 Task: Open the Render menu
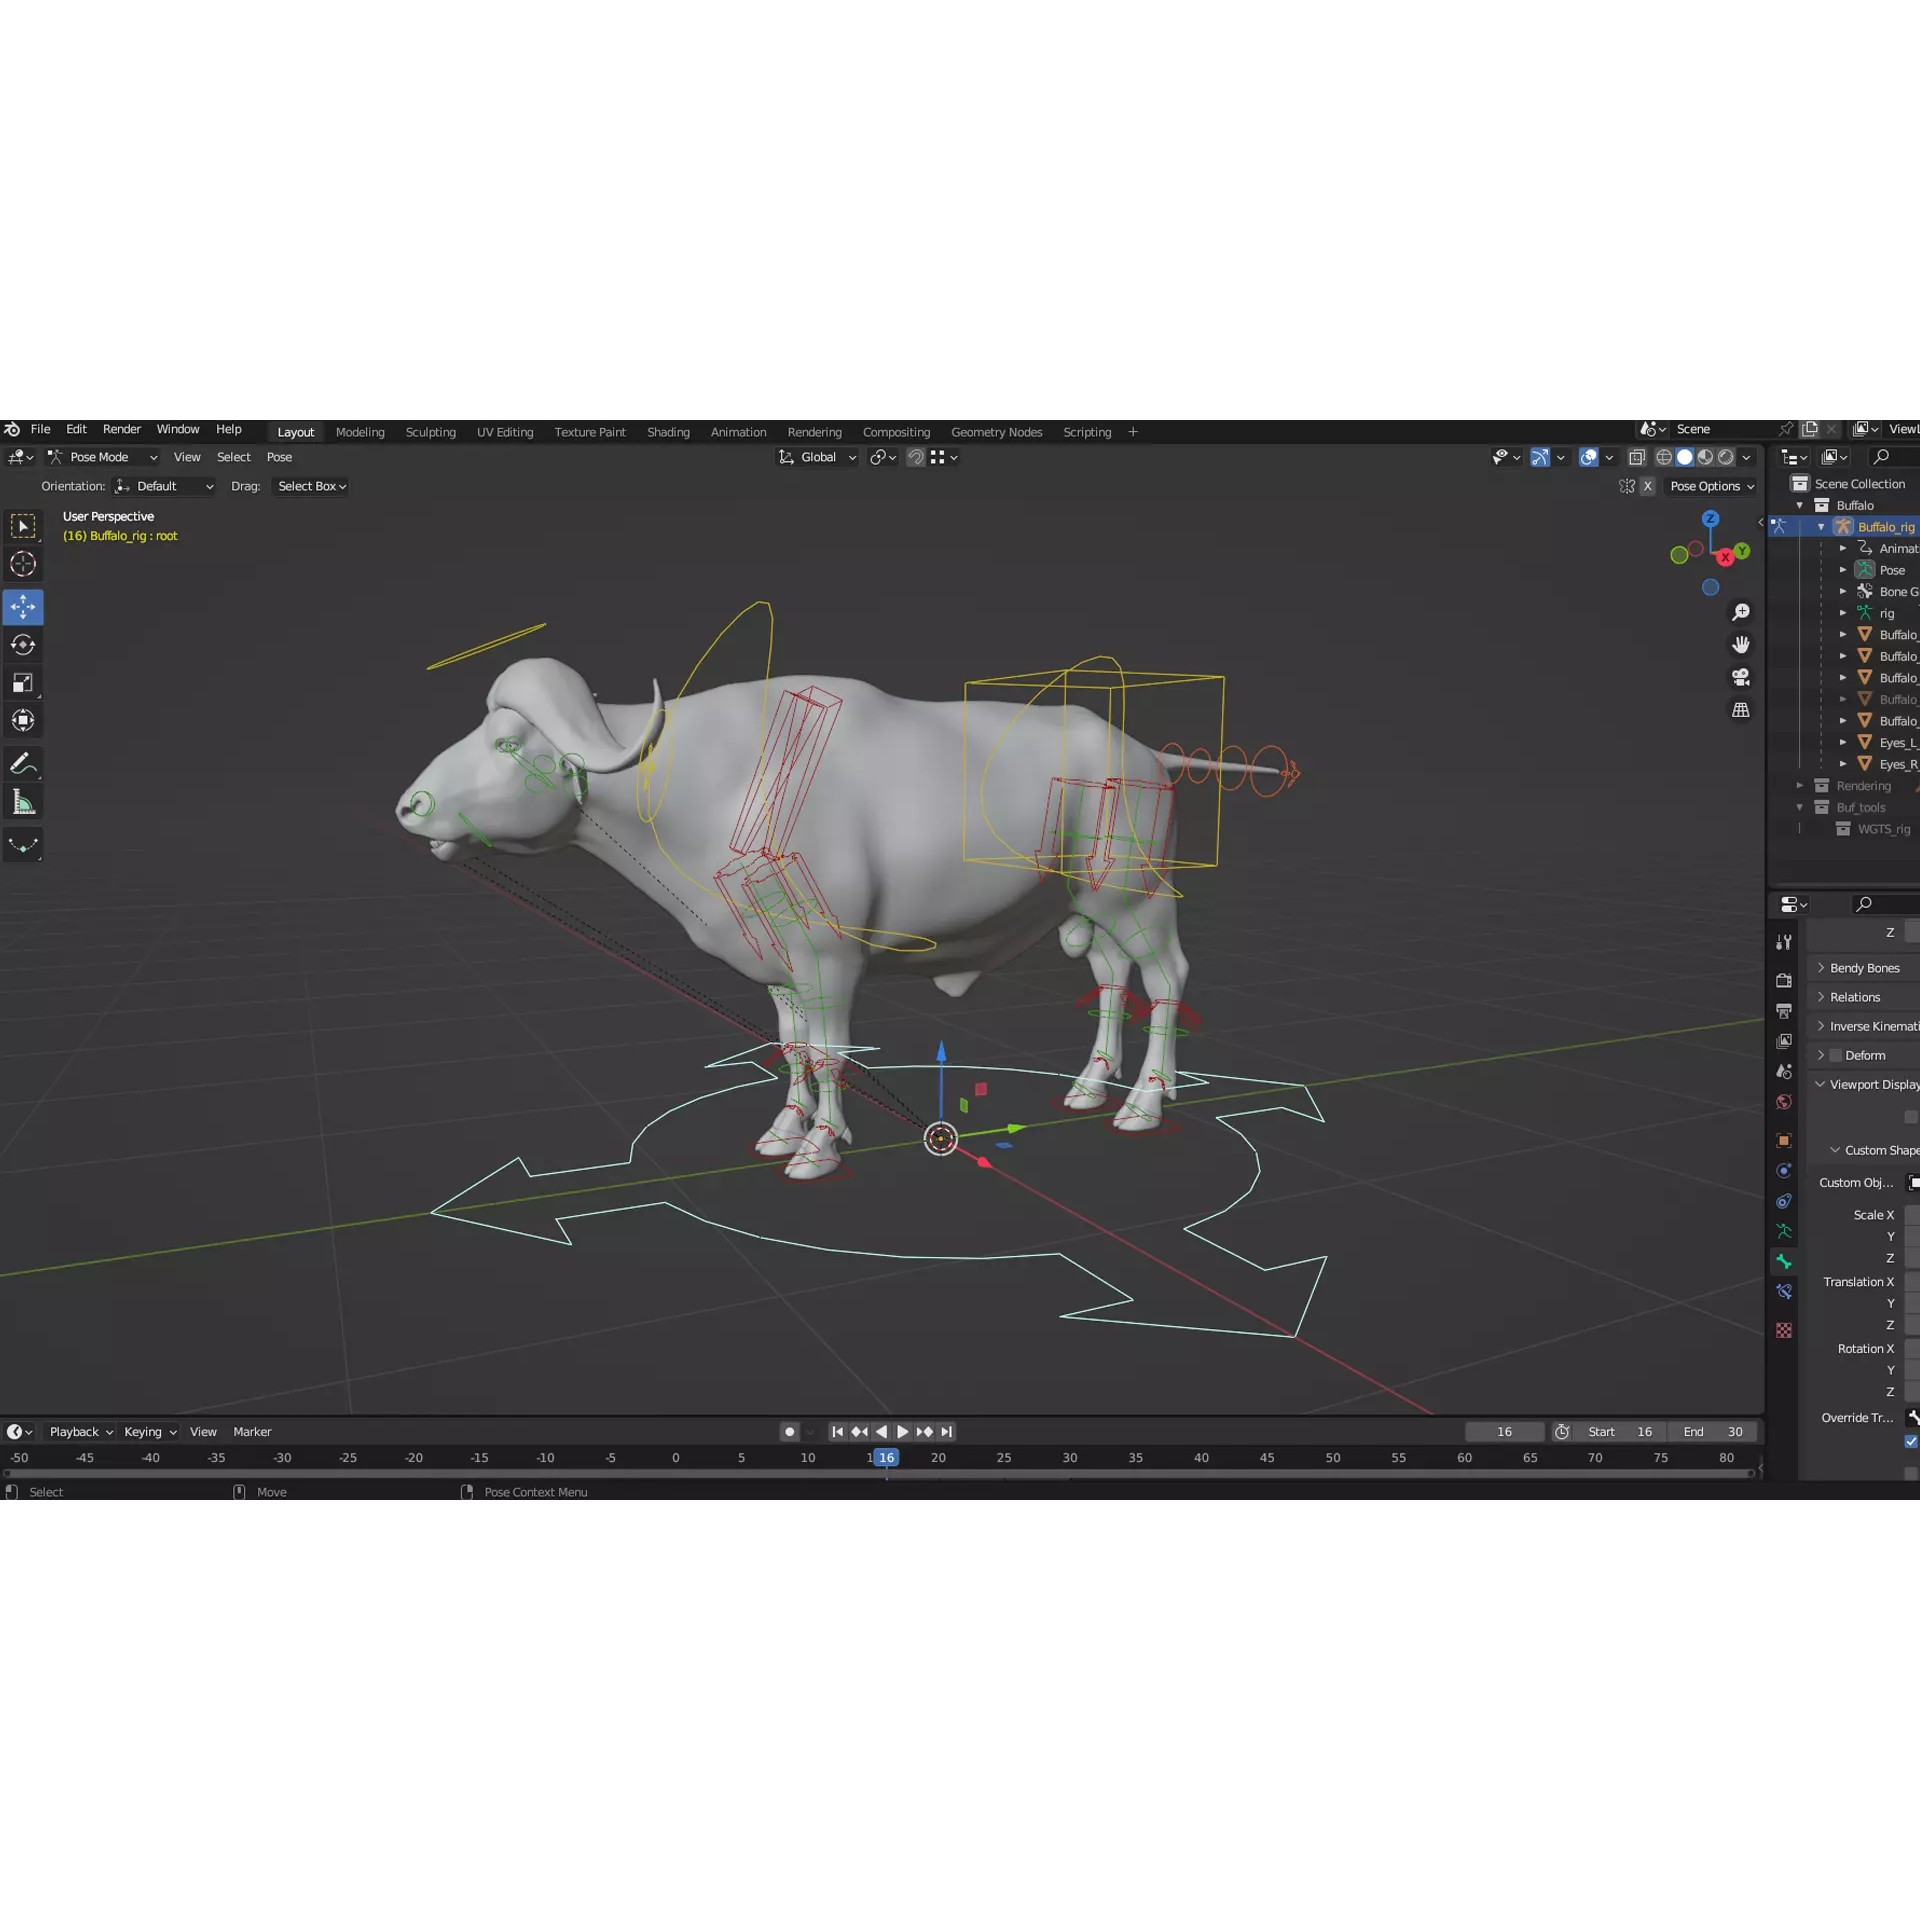tap(121, 428)
